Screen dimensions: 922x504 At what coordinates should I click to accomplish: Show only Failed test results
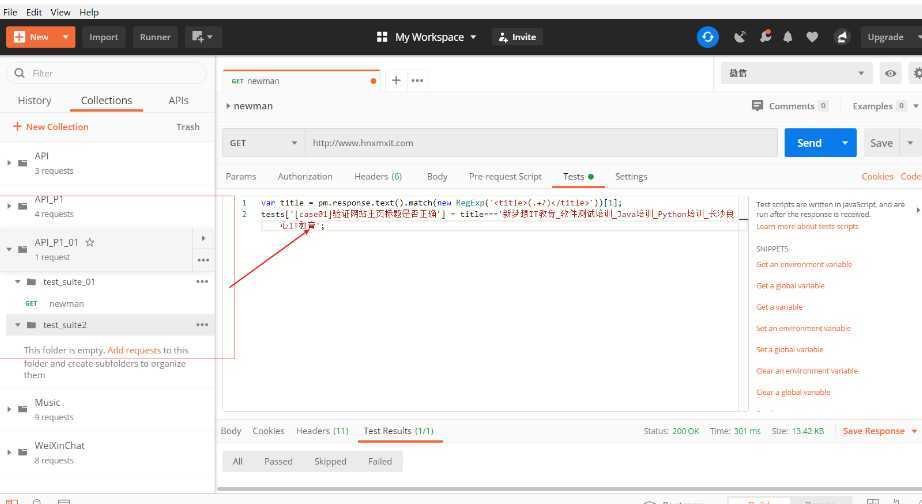(380, 462)
